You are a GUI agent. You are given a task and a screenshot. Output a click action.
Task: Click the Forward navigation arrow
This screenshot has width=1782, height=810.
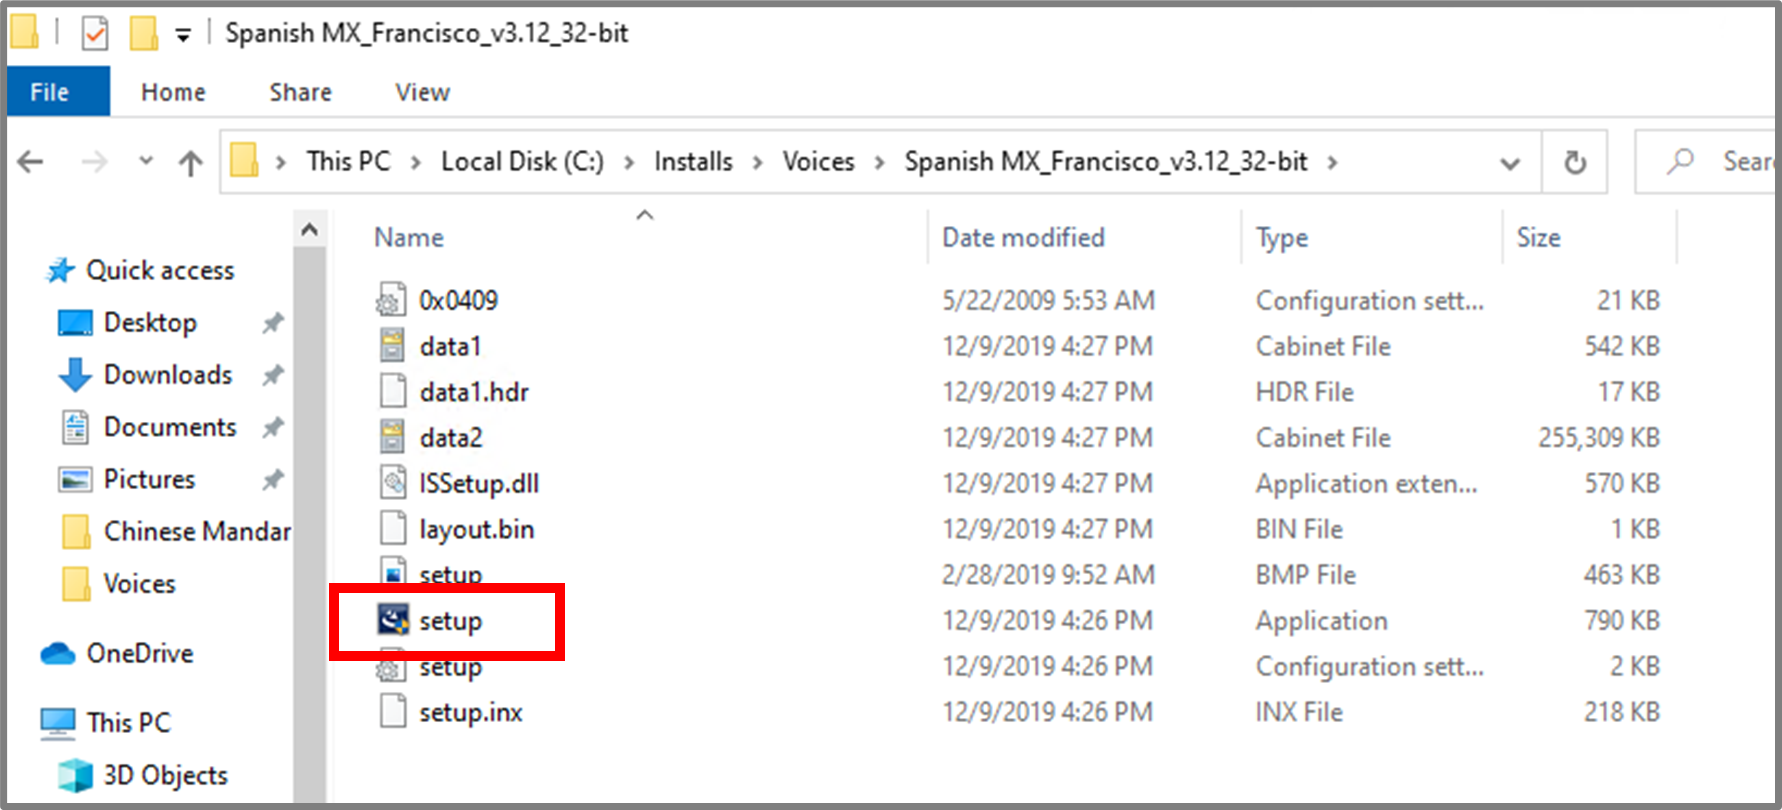pos(94,162)
